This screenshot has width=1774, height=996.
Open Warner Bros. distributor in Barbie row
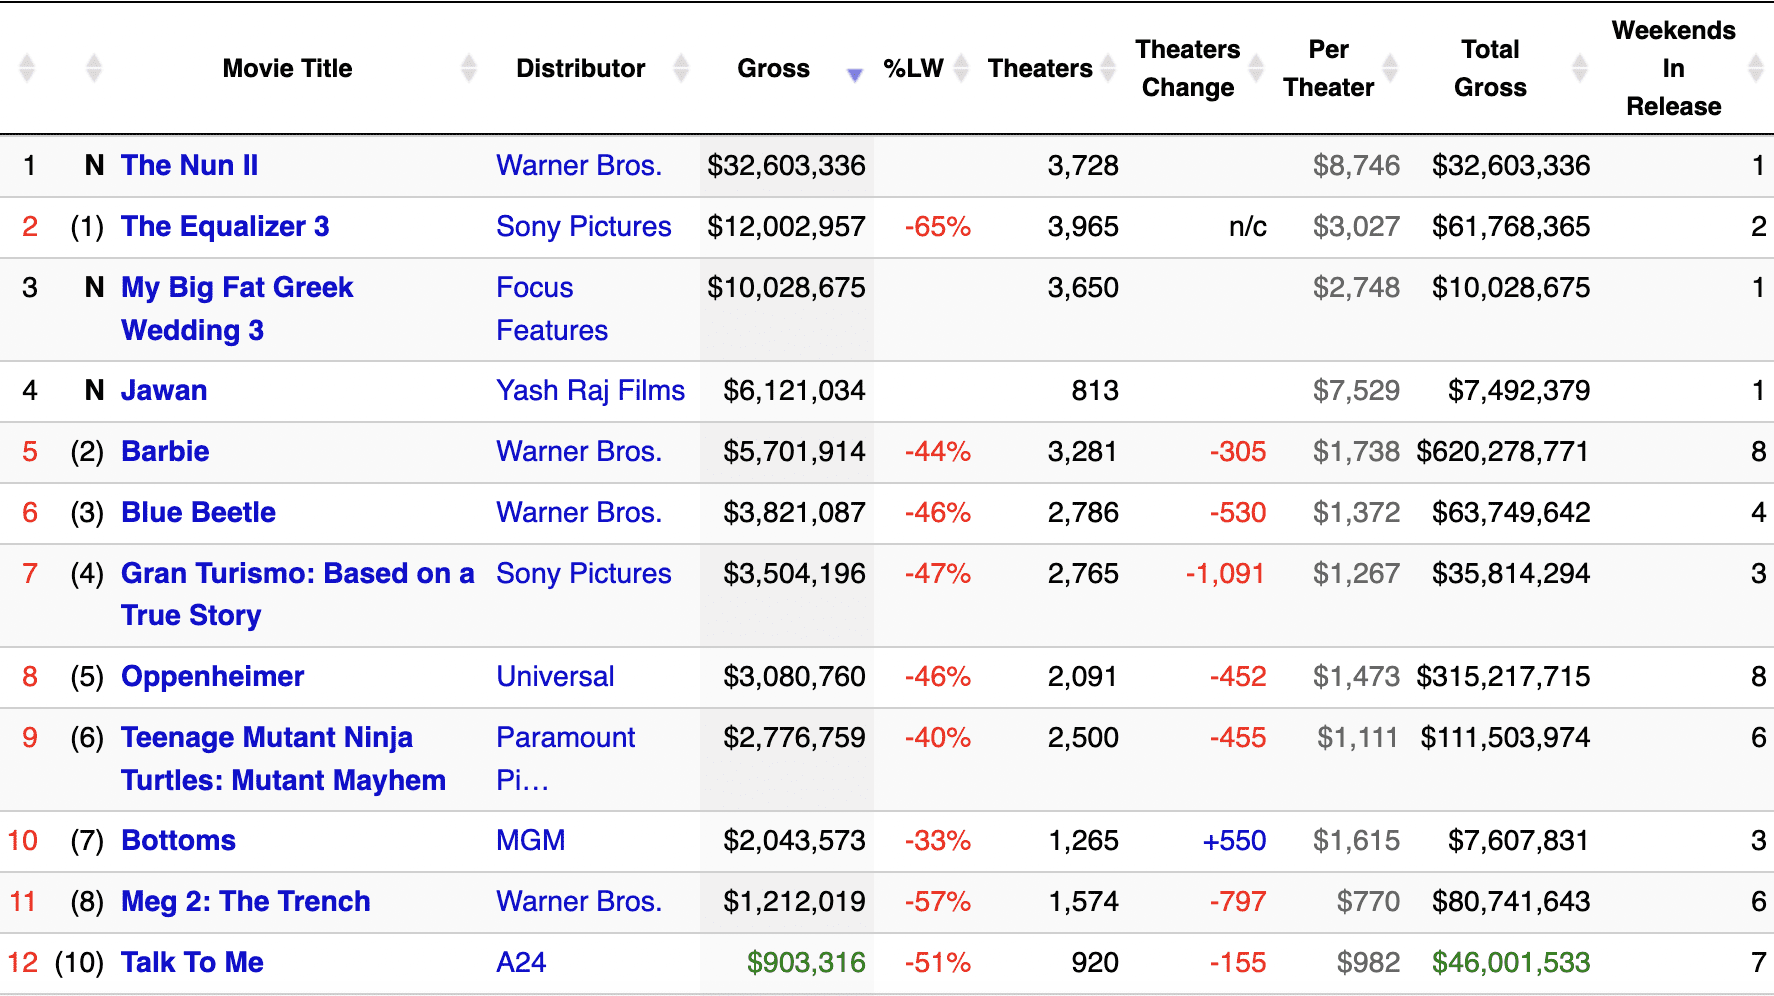[579, 451]
